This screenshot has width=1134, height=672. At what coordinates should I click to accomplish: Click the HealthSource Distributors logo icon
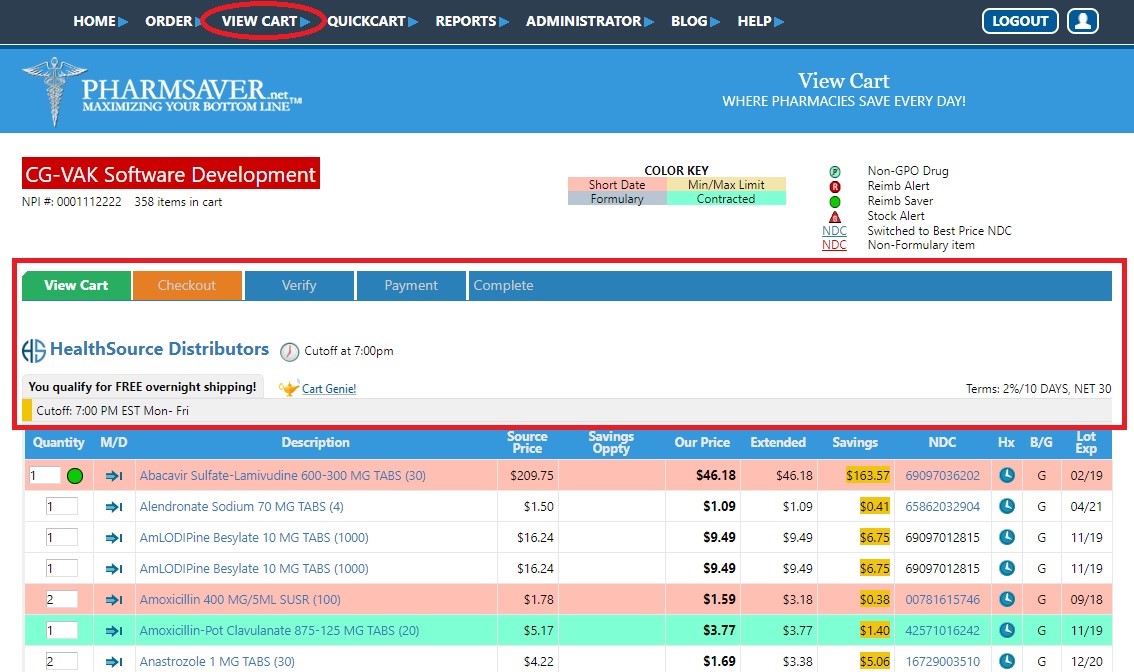coord(33,351)
